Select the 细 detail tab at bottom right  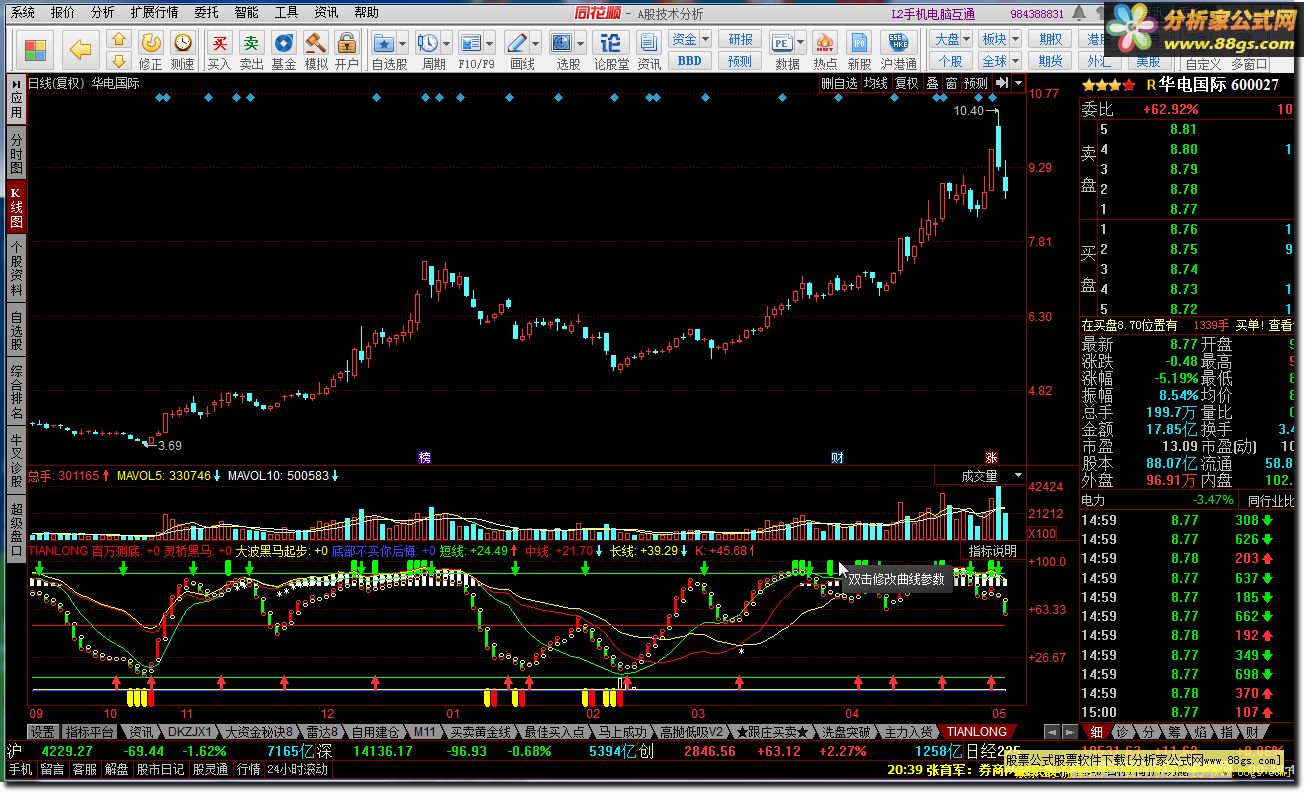point(1097,733)
